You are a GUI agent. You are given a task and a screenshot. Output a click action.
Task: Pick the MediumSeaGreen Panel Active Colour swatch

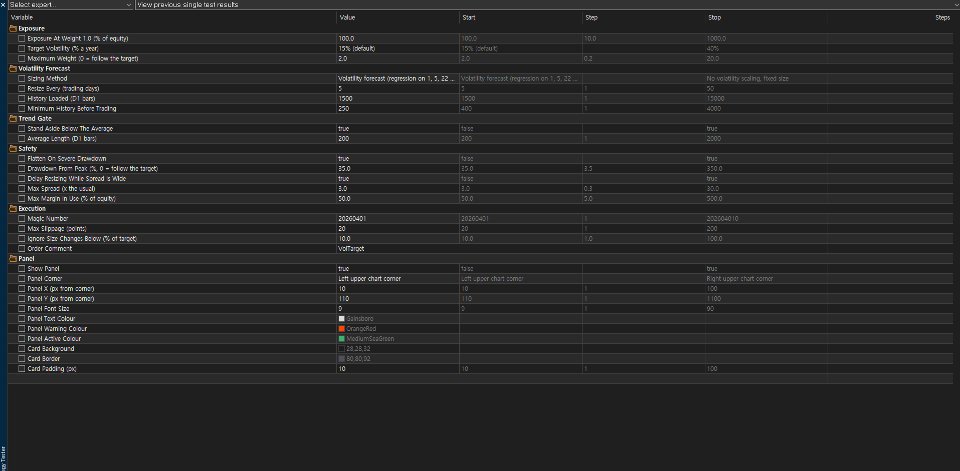pyautogui.click(x=342, y=339)
